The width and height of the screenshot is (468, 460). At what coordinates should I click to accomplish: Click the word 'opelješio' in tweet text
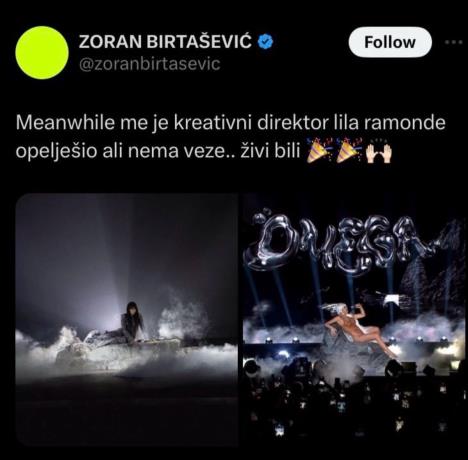click(56, 152)
